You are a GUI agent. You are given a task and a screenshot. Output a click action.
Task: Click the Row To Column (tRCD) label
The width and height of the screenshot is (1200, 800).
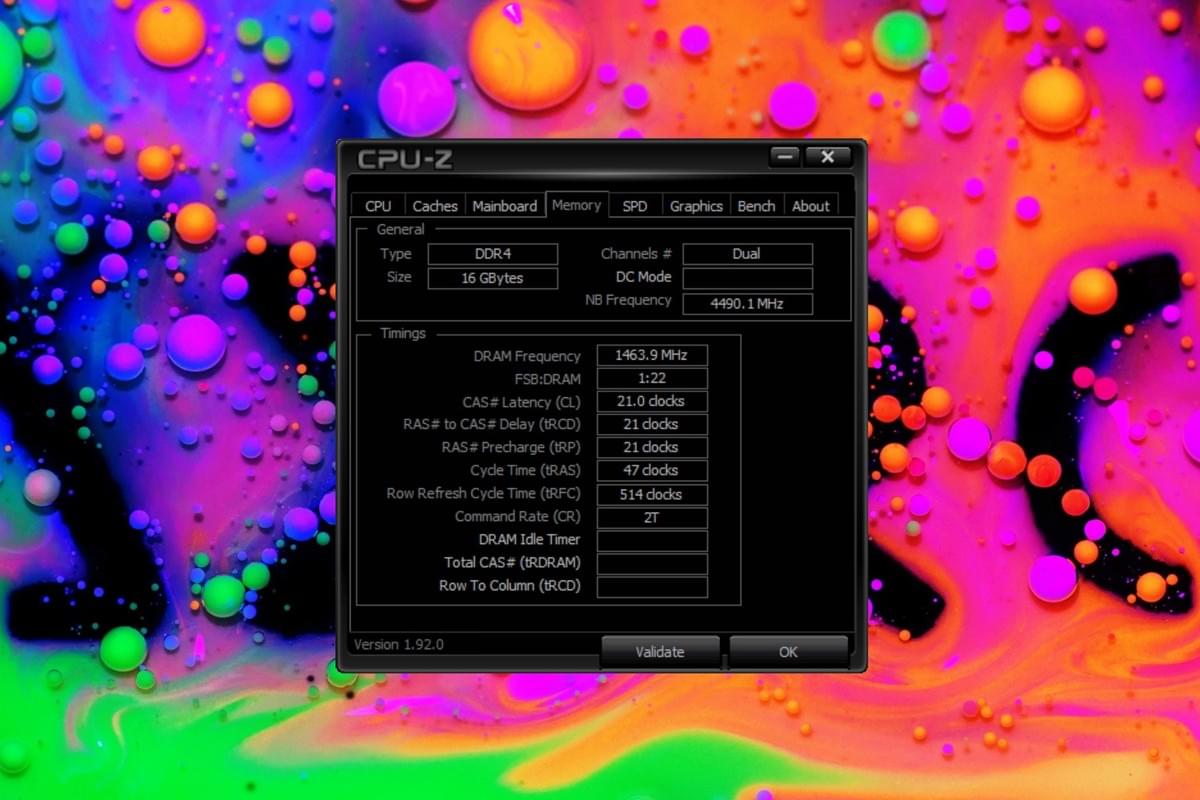coord(510,586)
